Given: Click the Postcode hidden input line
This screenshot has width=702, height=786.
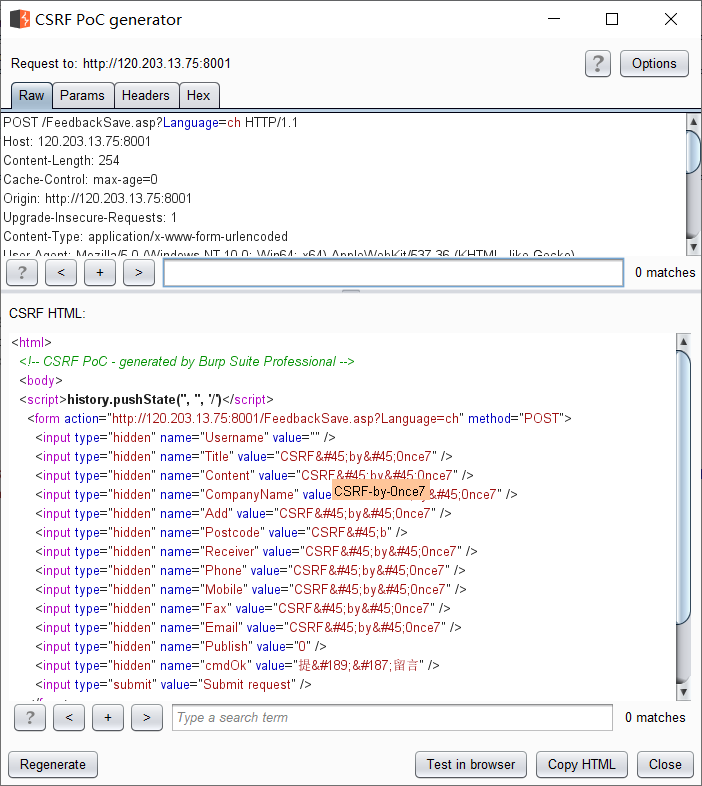Looking at the screenshot, I should pyautogui.click(x=221, y=532).
